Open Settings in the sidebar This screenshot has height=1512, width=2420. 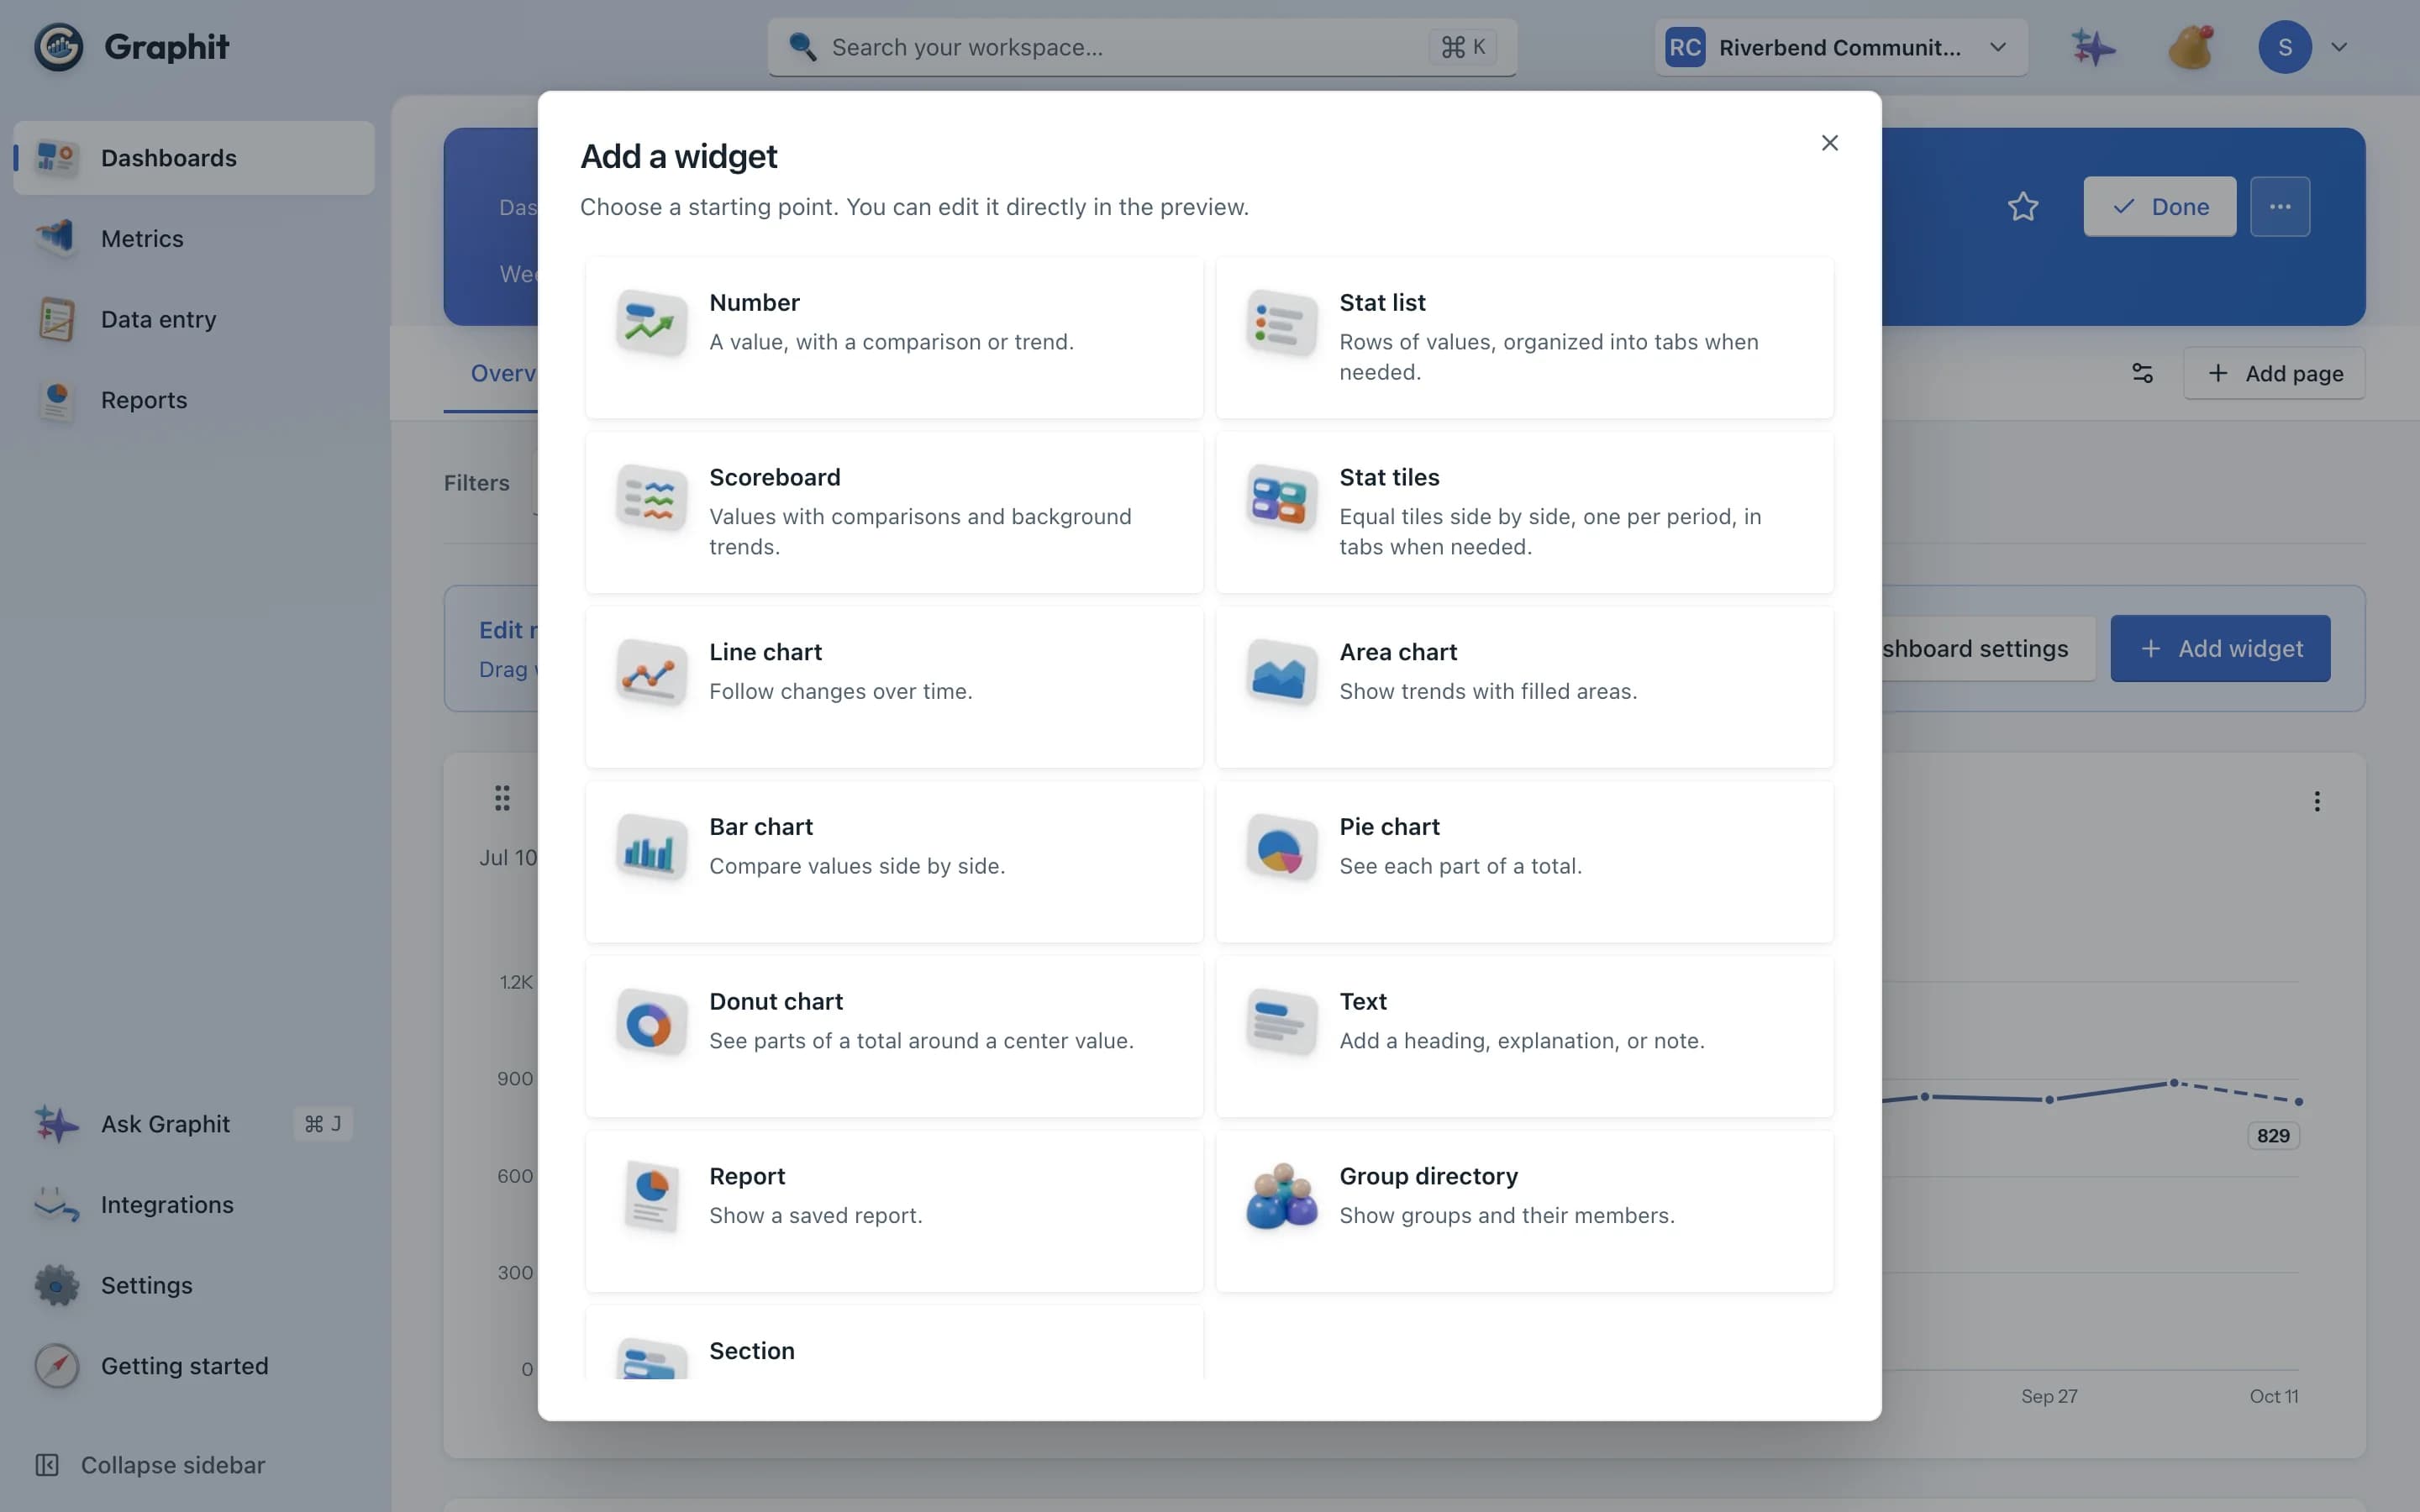[194, 1285]
